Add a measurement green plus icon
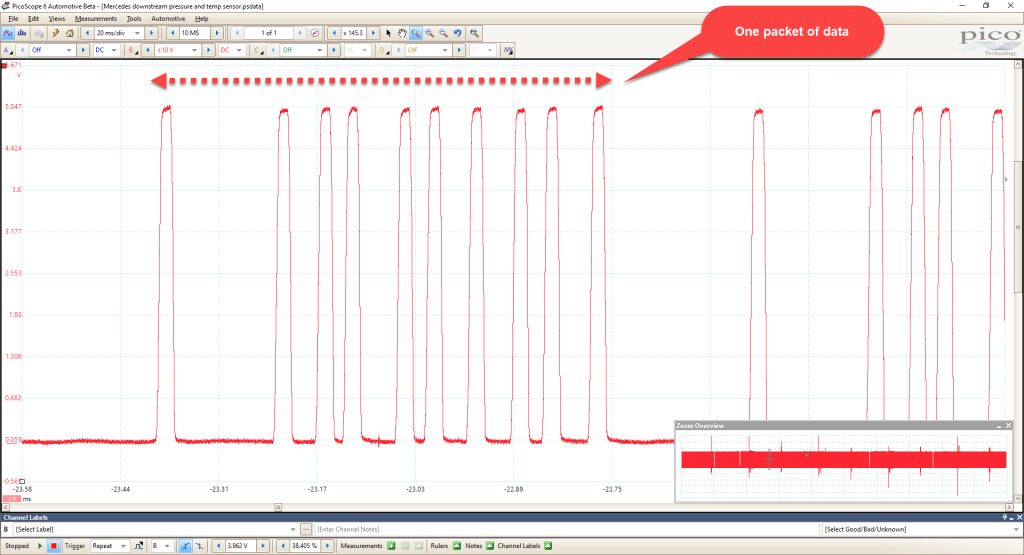 point(391,546)
